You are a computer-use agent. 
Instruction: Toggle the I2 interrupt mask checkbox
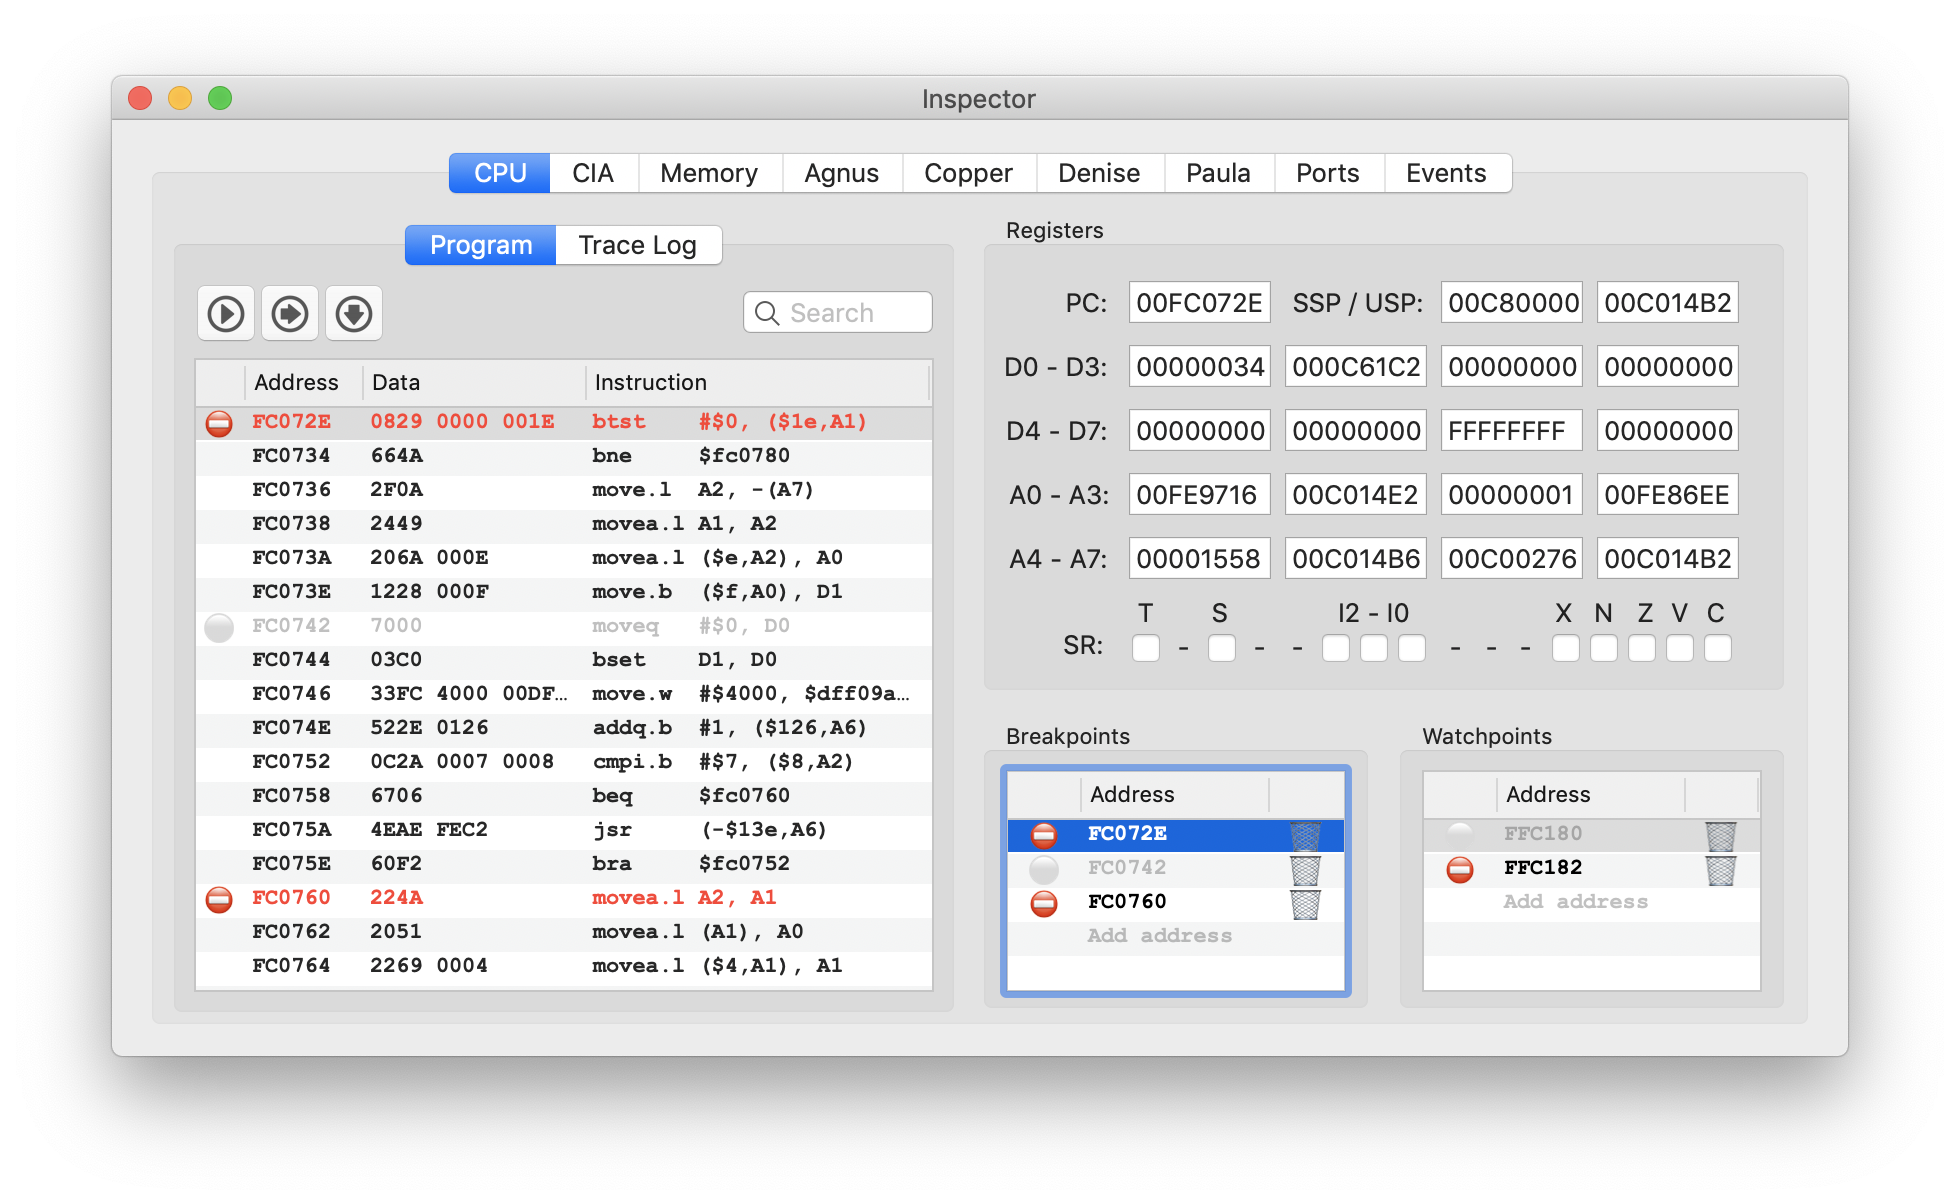[1336, 648]
